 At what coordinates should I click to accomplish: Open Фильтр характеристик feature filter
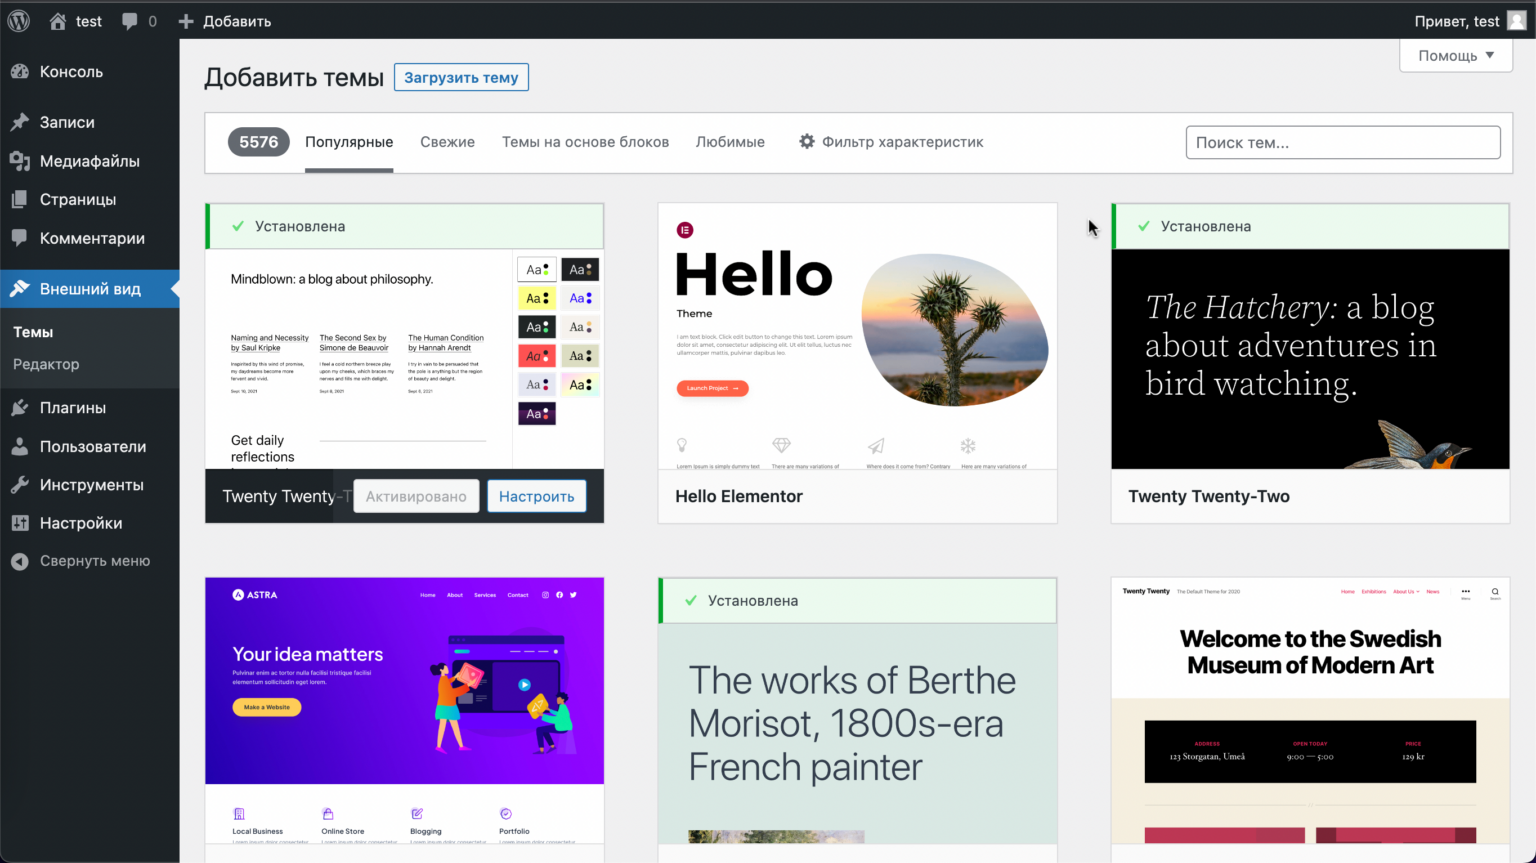[891, 142]
